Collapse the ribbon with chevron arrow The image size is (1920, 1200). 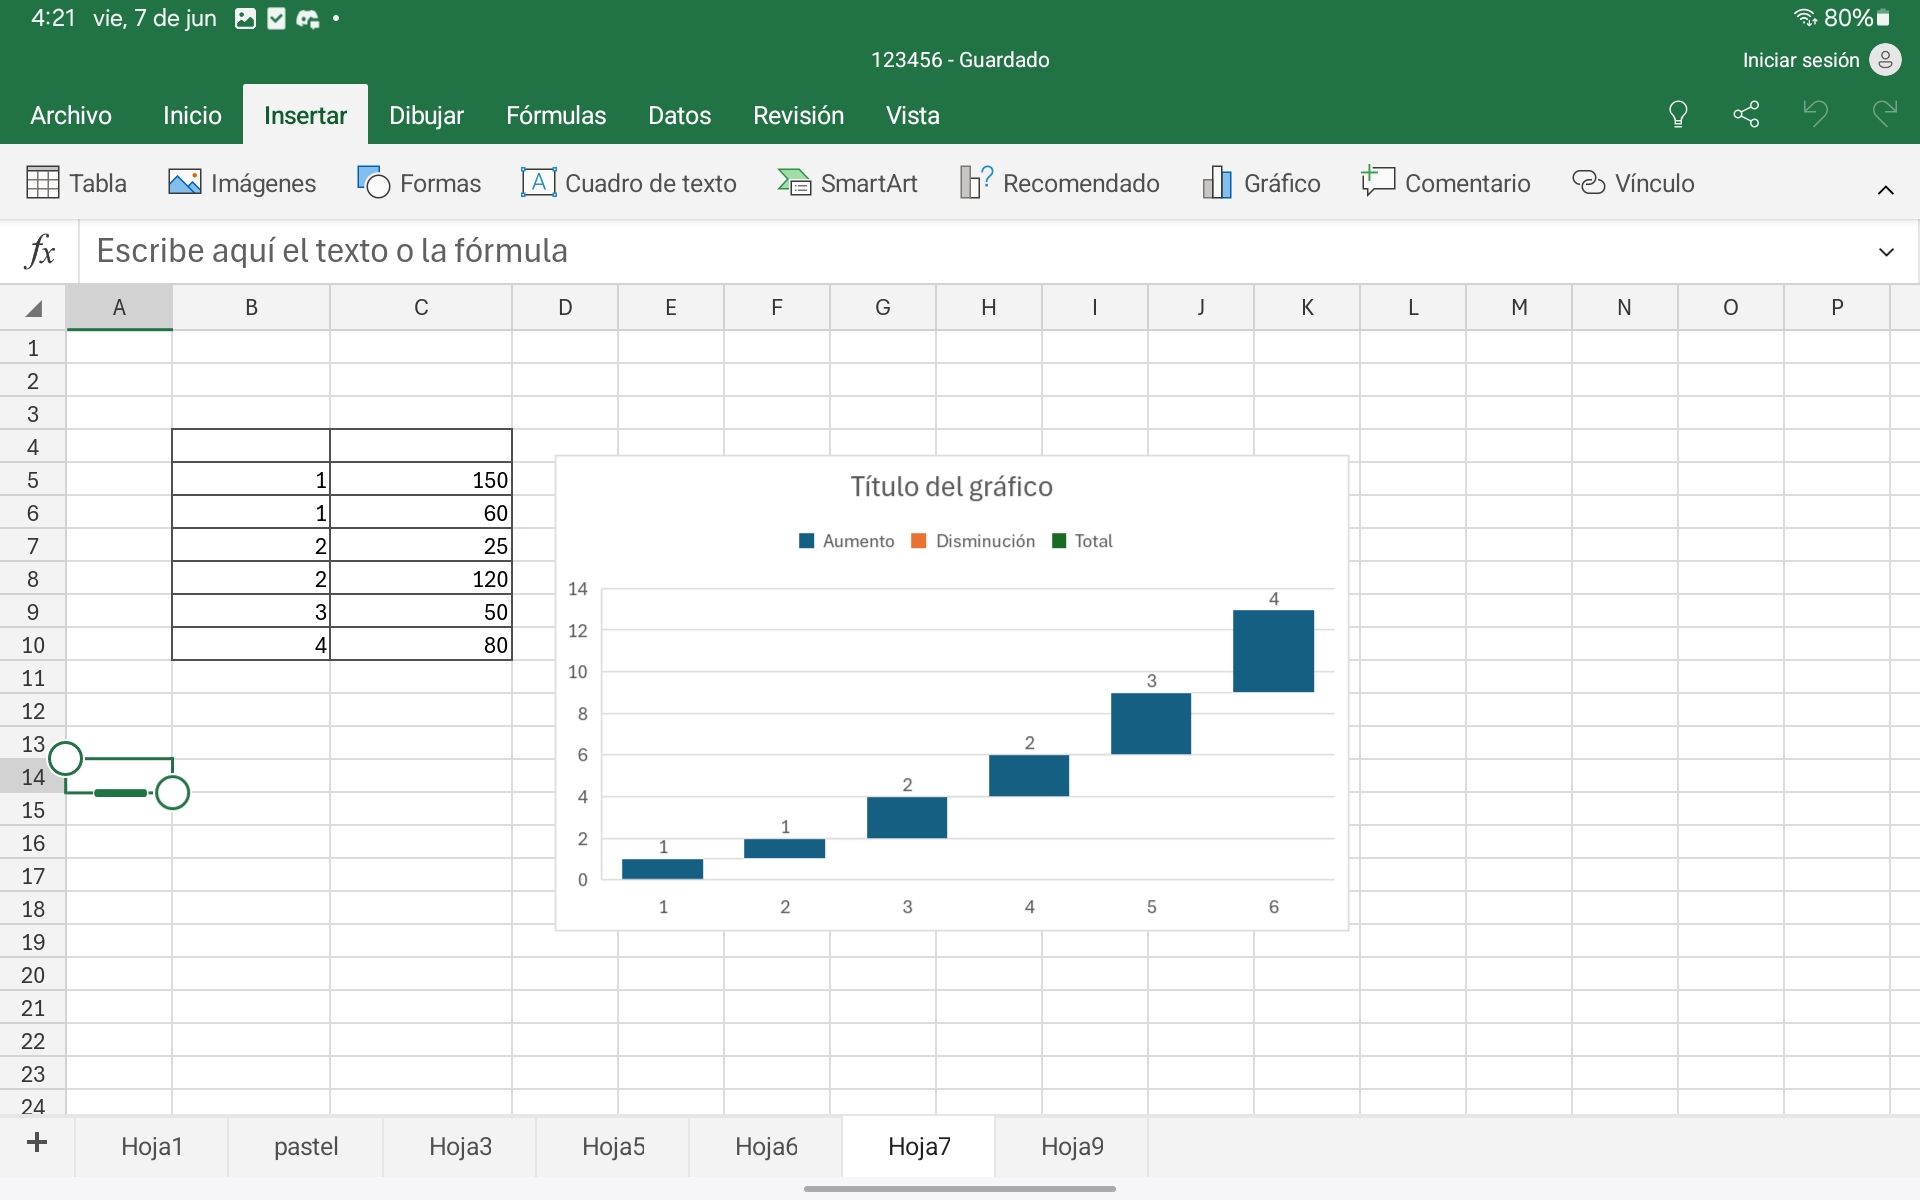1885,190
